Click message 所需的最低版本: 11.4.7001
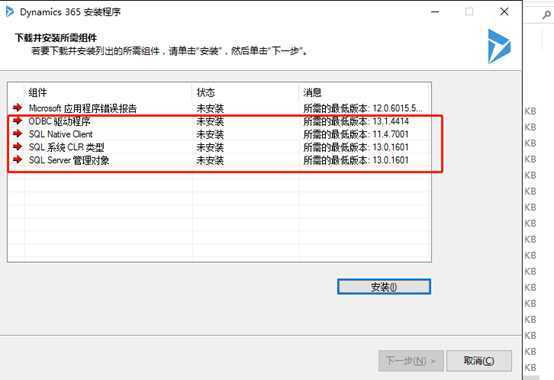The image size is (554, 380). (x=356, y=135)
